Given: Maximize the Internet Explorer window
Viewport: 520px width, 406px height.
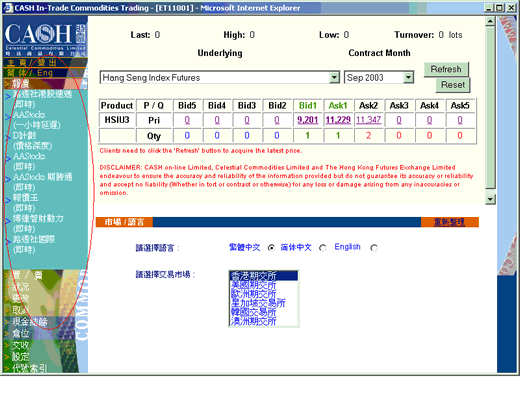Looking at the screenshot, I should click(500, 8).
